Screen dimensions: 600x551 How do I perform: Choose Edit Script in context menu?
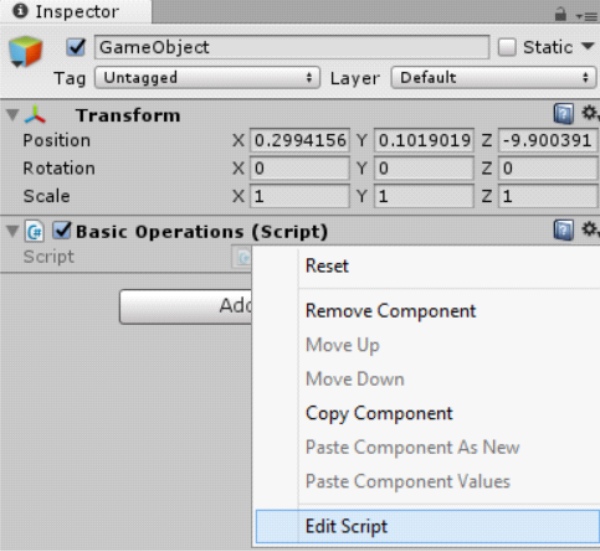point(427,526)
